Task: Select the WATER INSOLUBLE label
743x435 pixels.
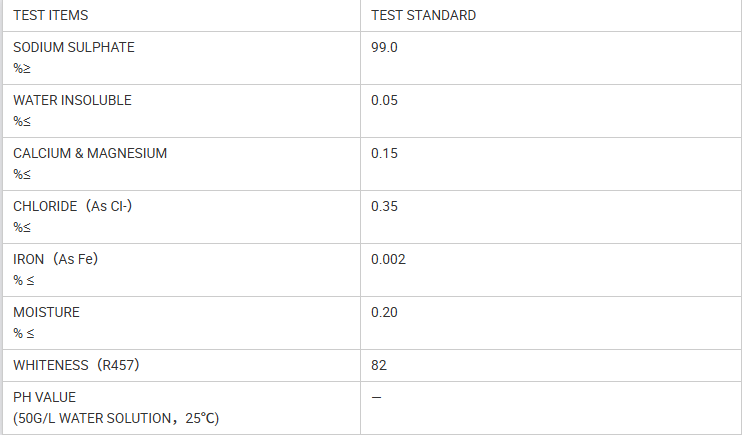Action: pyautogui.click(x=72, y=100)
